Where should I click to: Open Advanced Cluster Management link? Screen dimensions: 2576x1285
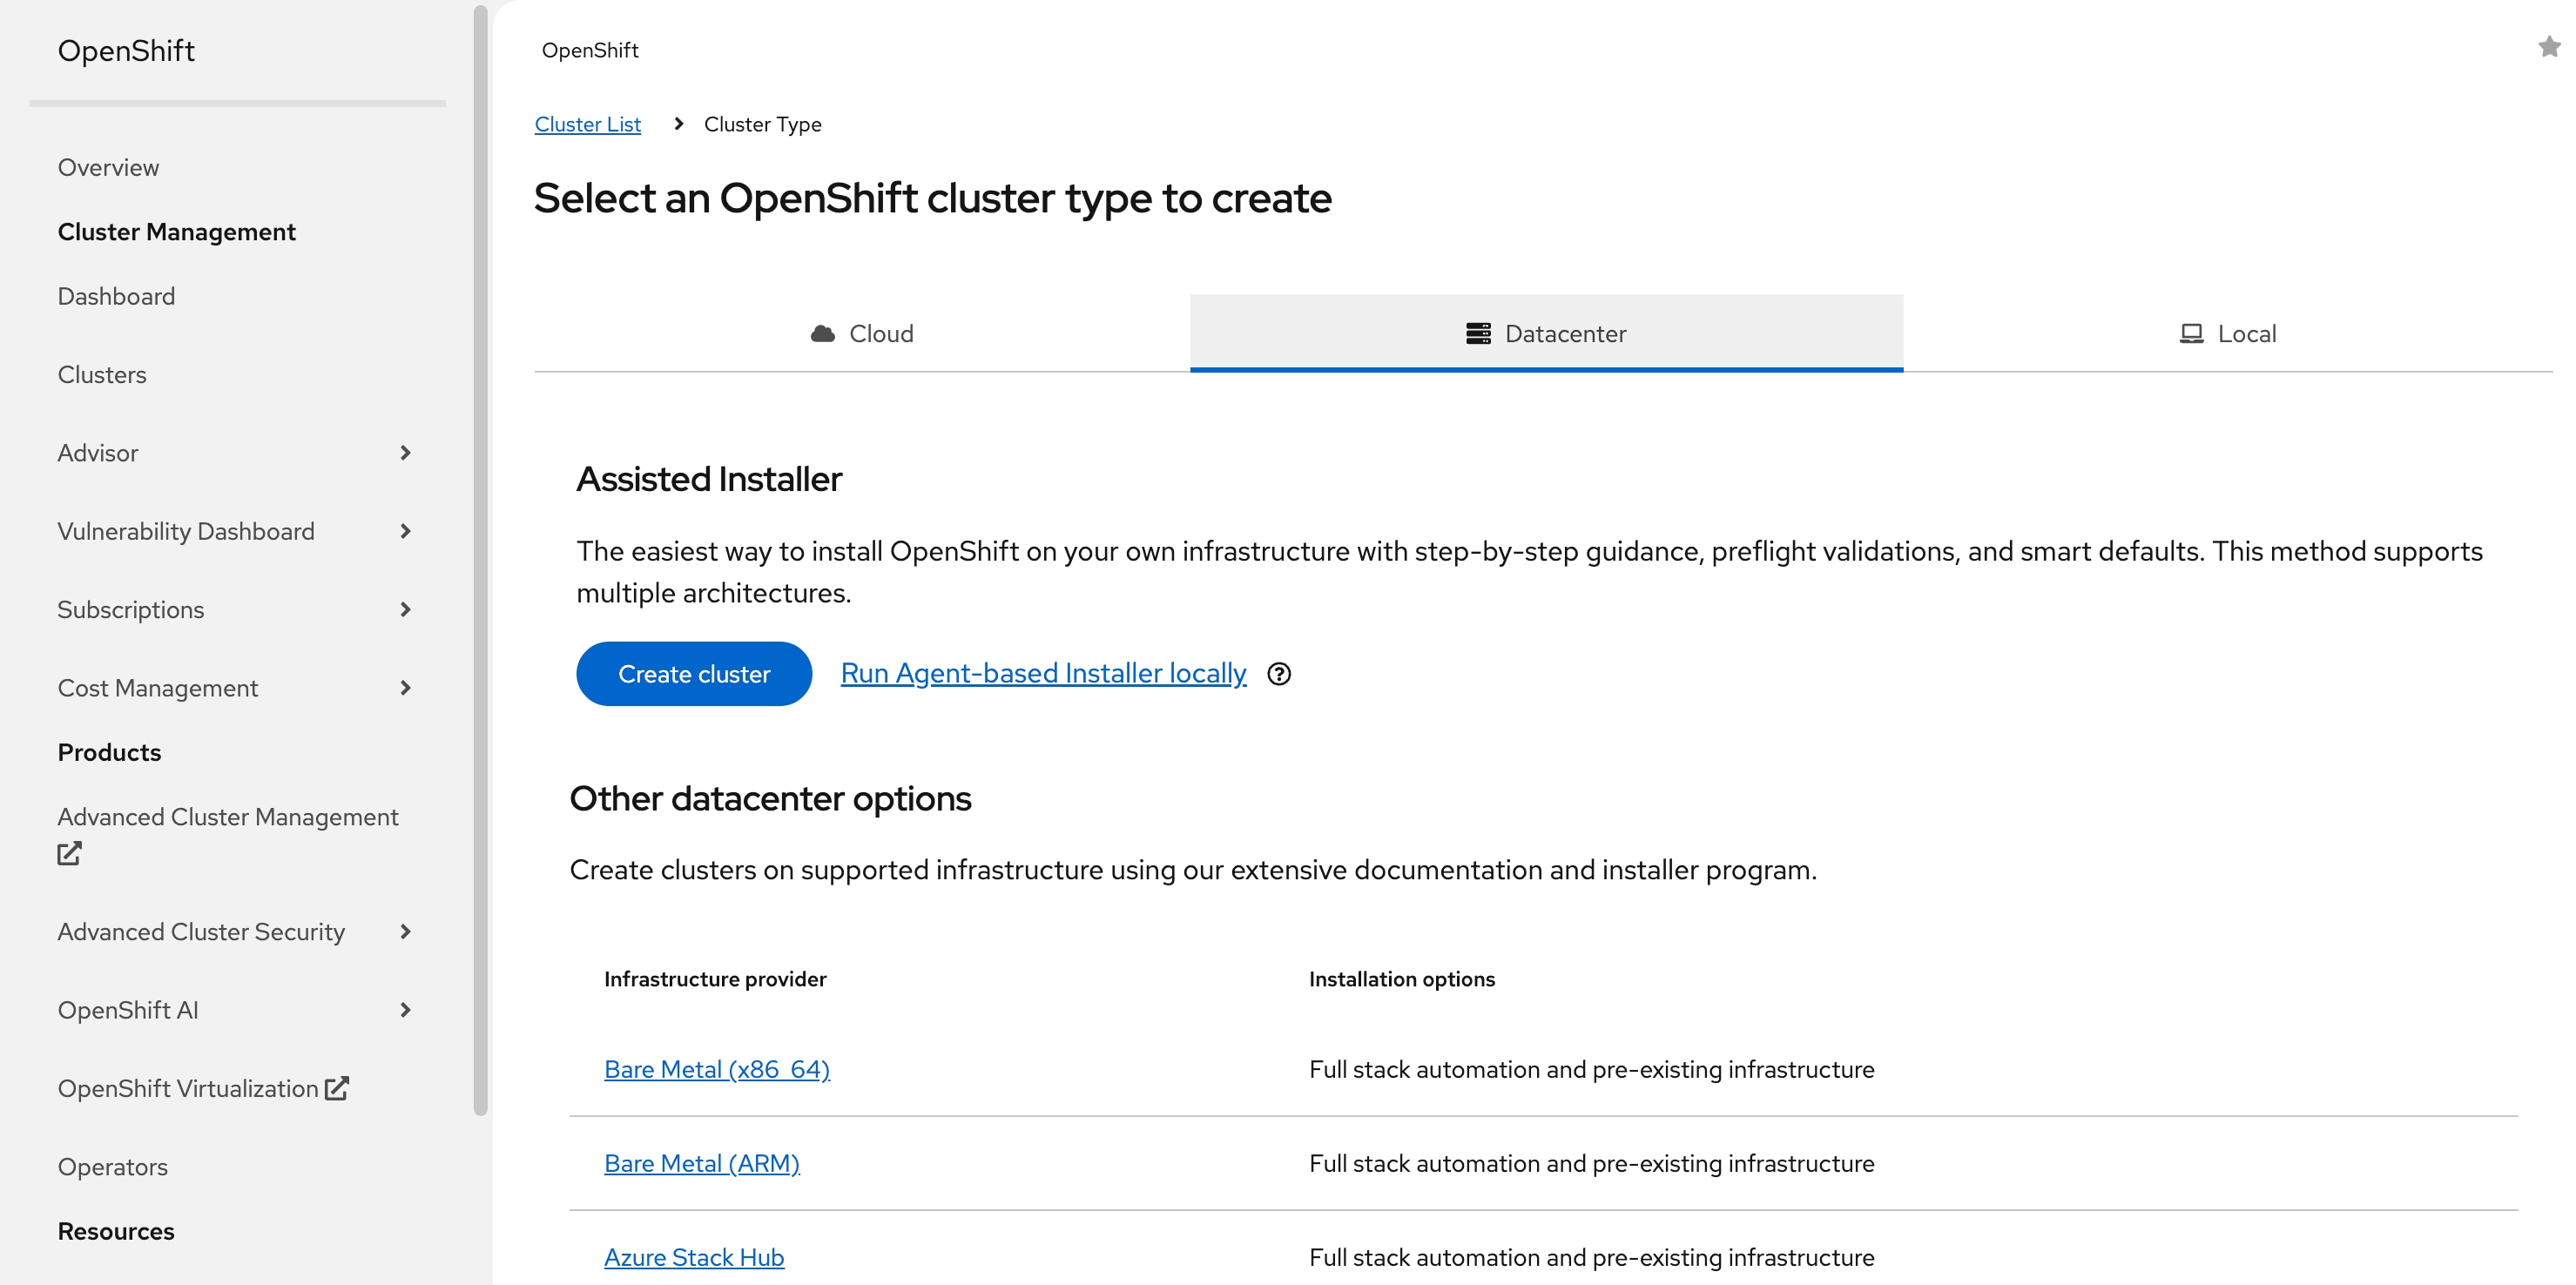(x=228, y=817)
